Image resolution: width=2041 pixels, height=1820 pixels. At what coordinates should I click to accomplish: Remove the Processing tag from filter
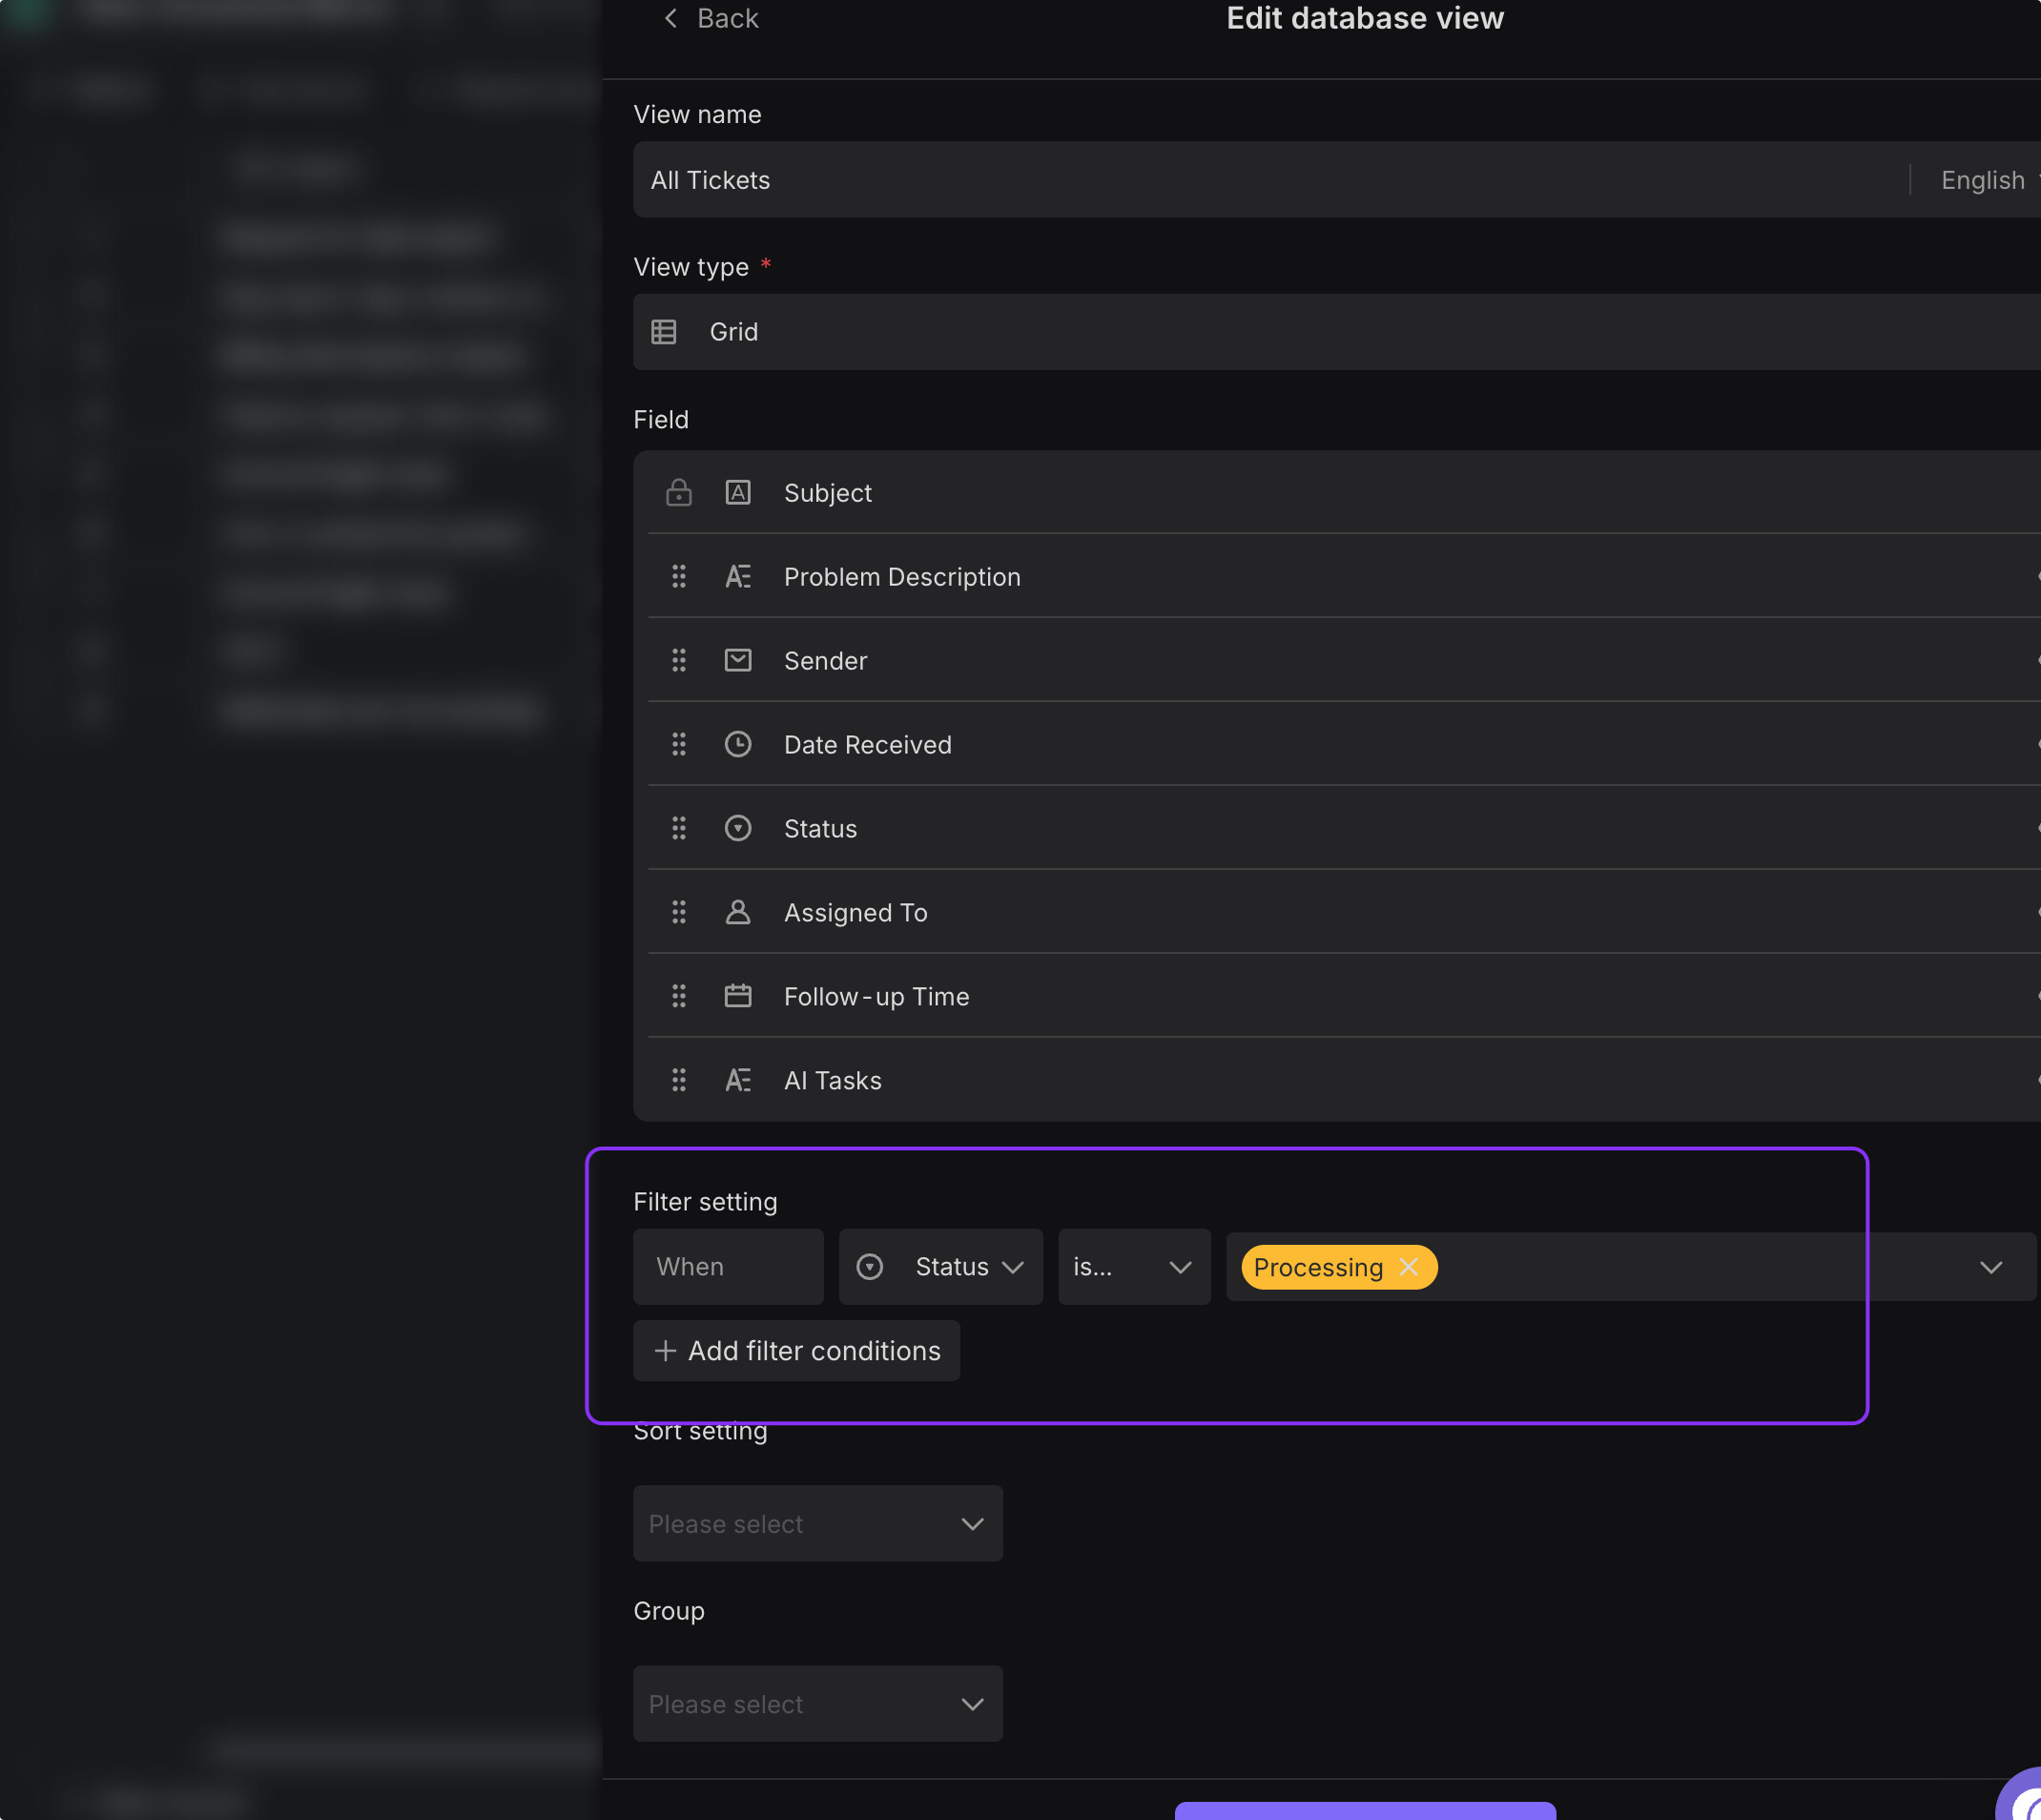[x=1409, y=1268]
